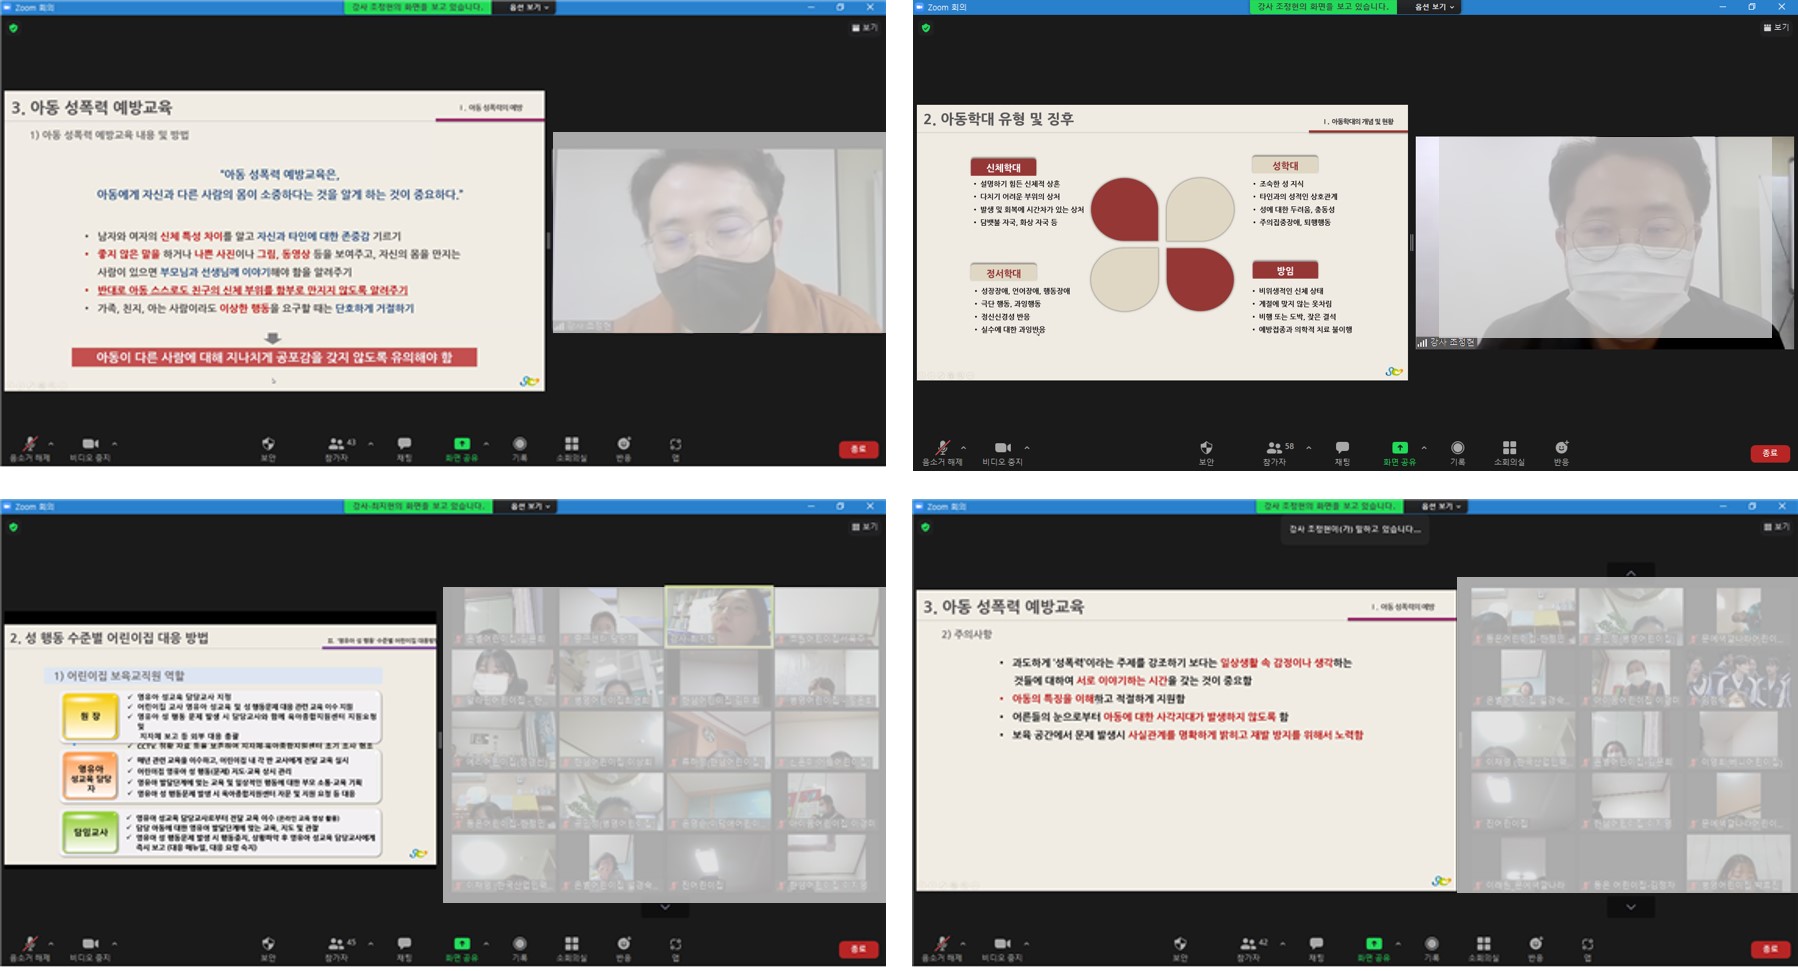Open Breakout Rooms in the bottom-left window
1798x971 pixels.
(571, 947)
